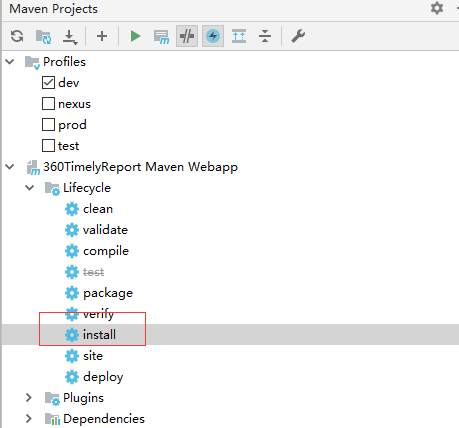Select the clean lifecycle phase
Screen dimensions: 459x428
point(98,209)
